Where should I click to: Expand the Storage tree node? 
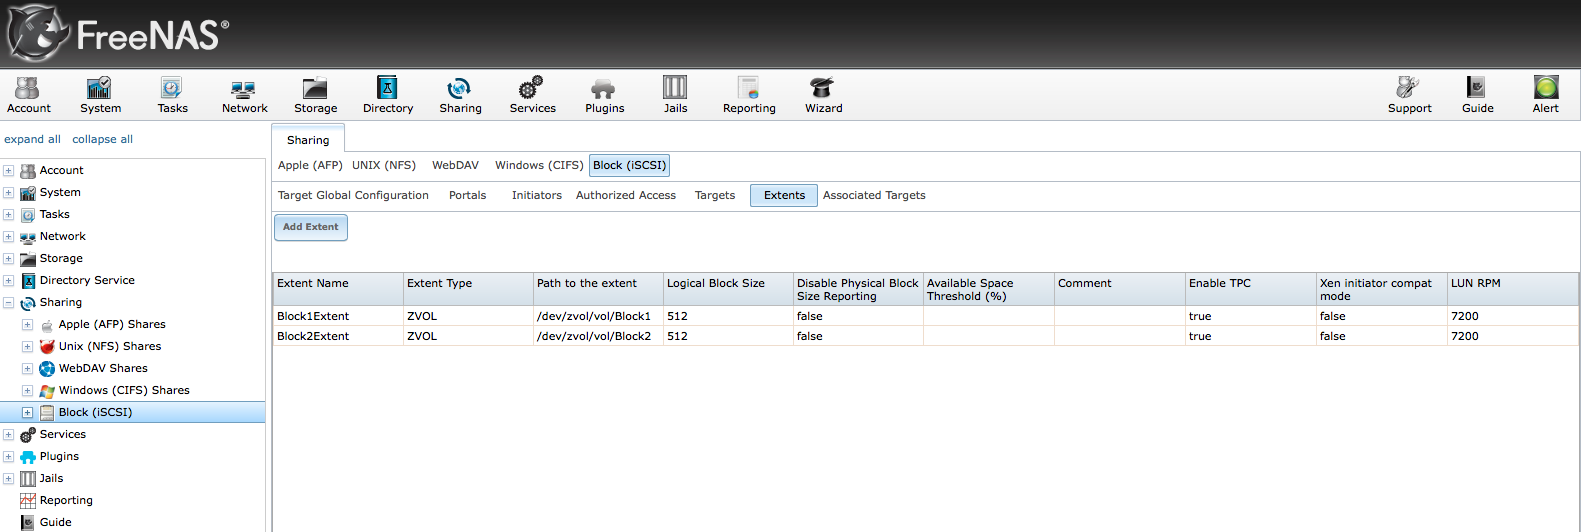pos(8,259)
